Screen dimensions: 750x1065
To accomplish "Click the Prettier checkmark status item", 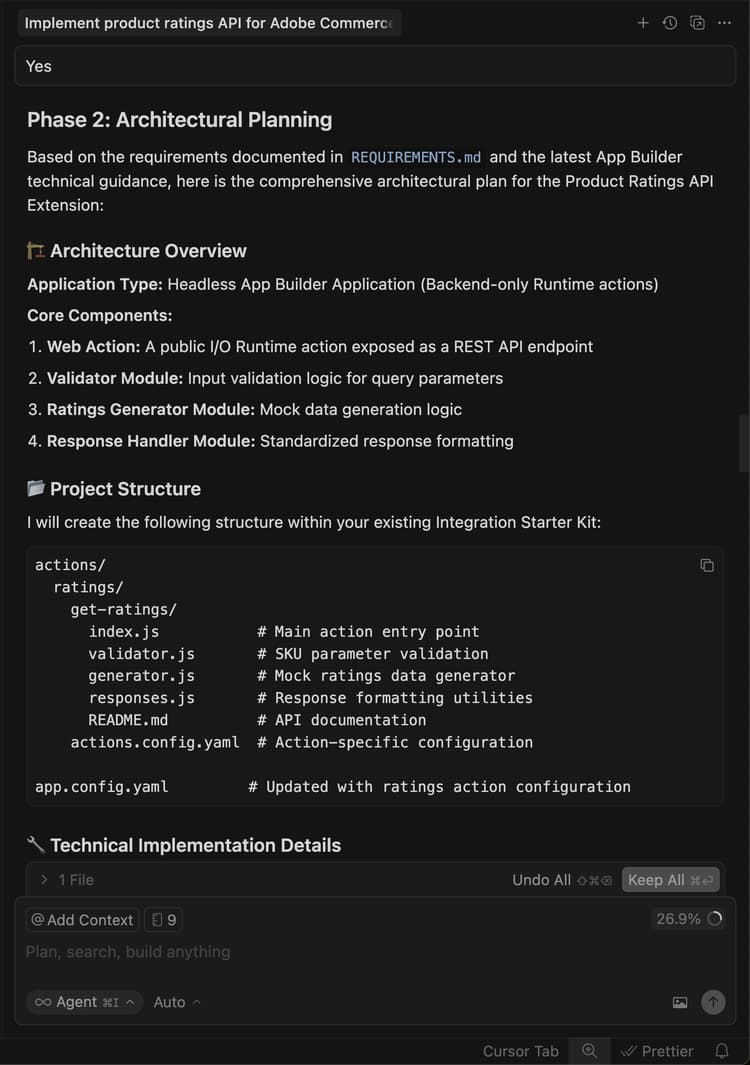I will pyautogui.click(x=657, y=1051).
